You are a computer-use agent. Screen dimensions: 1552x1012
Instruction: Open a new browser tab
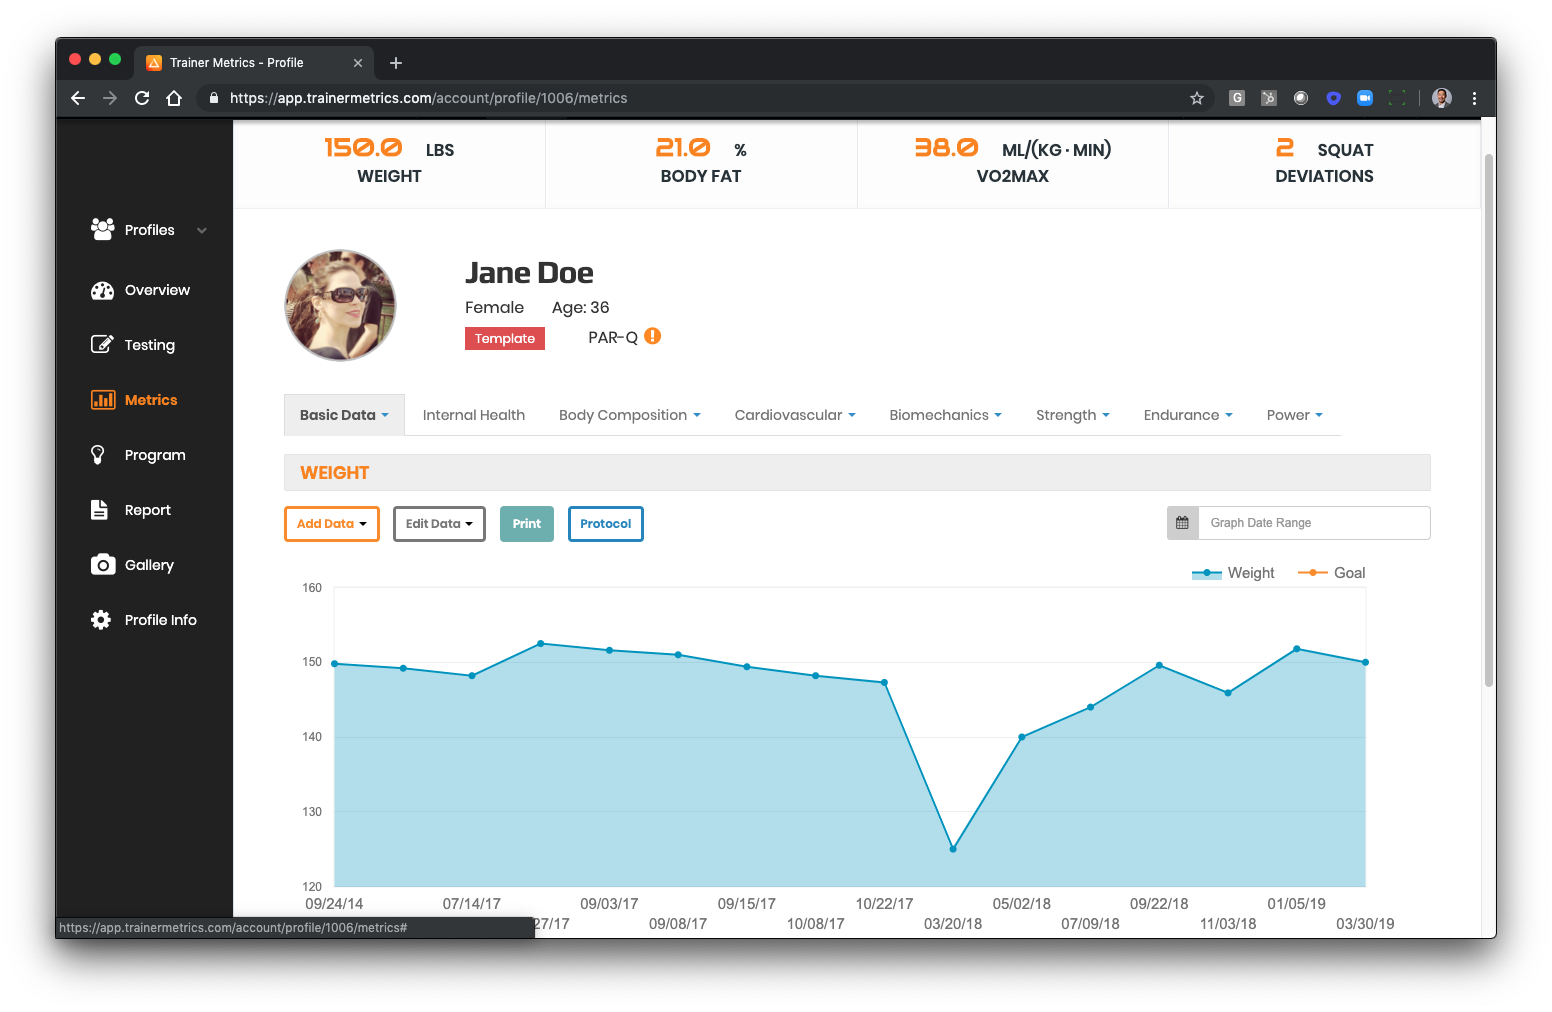(x=396, y=63)
